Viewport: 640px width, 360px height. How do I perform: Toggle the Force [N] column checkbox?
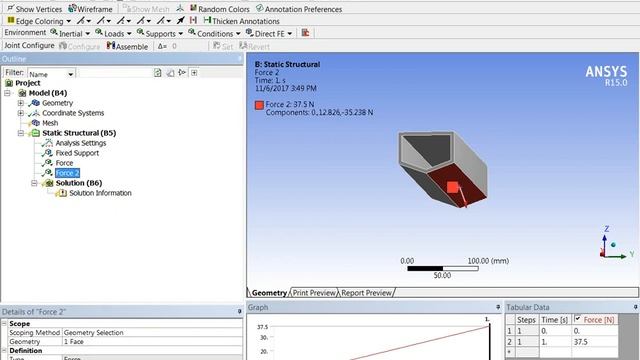(578, 318)
